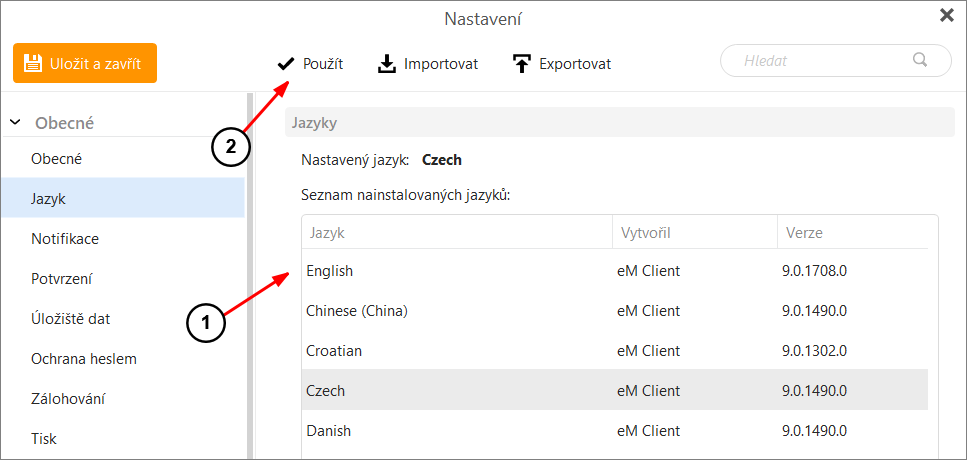Click the Uložit a zavřít button
Image resolution: width=967 pixels, height=460 pixels.
click(84, 63)
